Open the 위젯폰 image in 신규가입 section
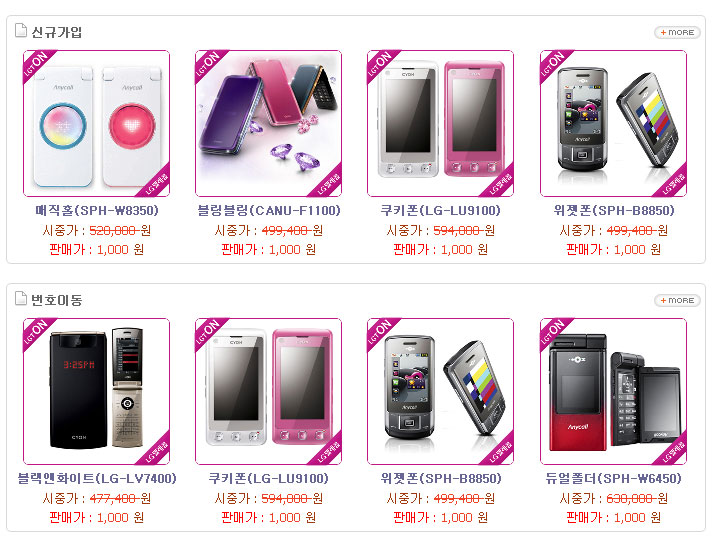This screenshot has width=715, height=545. pos(613,124)
